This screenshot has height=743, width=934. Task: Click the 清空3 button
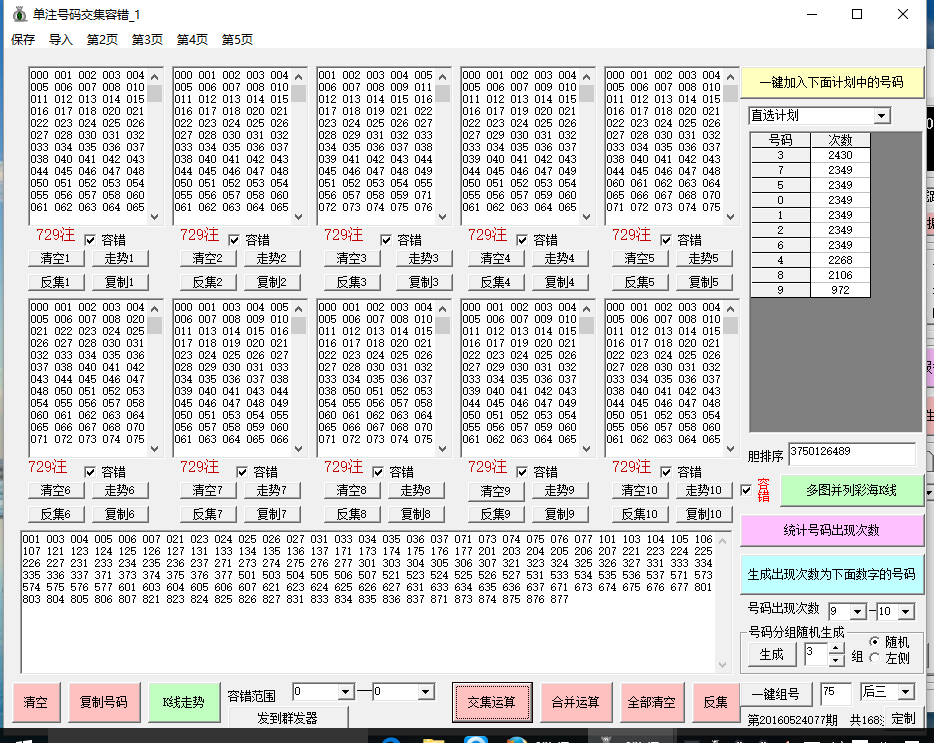click(x=350, y=258)
